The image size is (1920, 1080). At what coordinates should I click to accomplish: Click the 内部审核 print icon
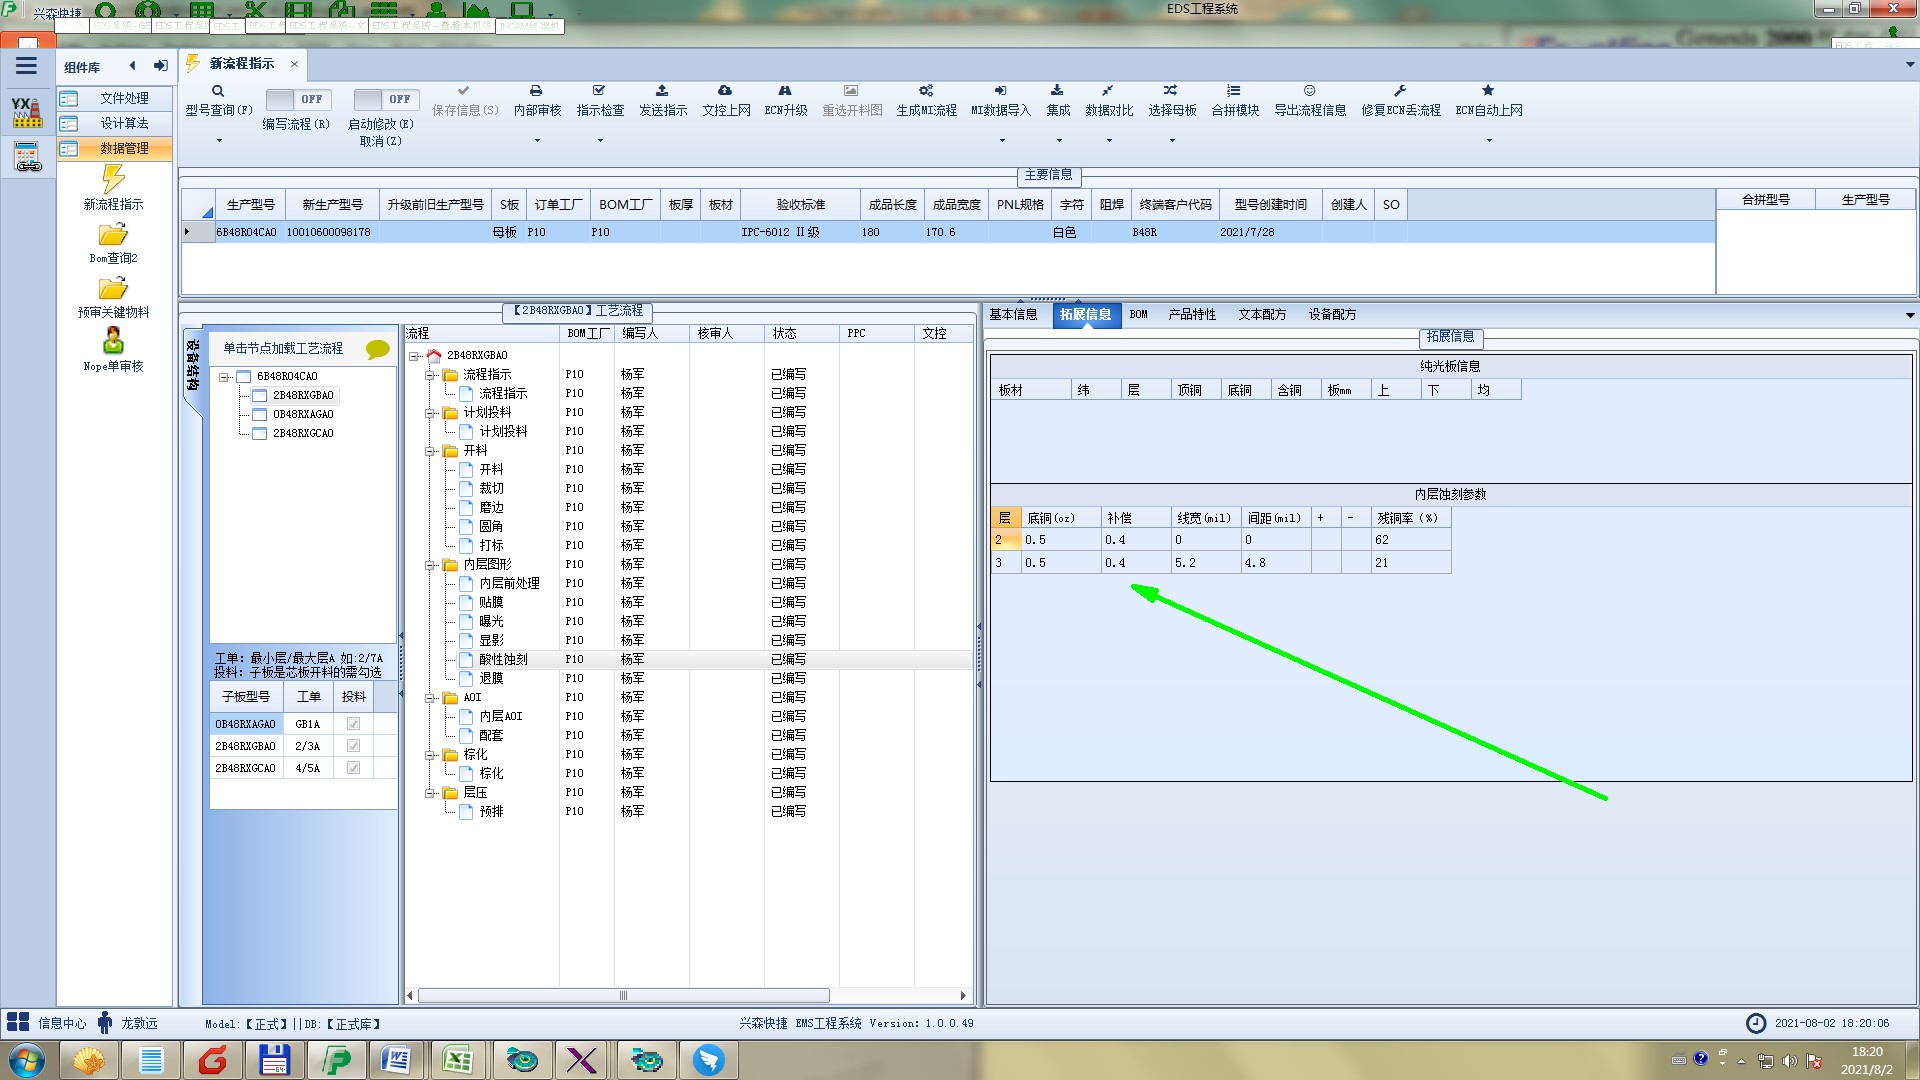(x=536, y=91)
